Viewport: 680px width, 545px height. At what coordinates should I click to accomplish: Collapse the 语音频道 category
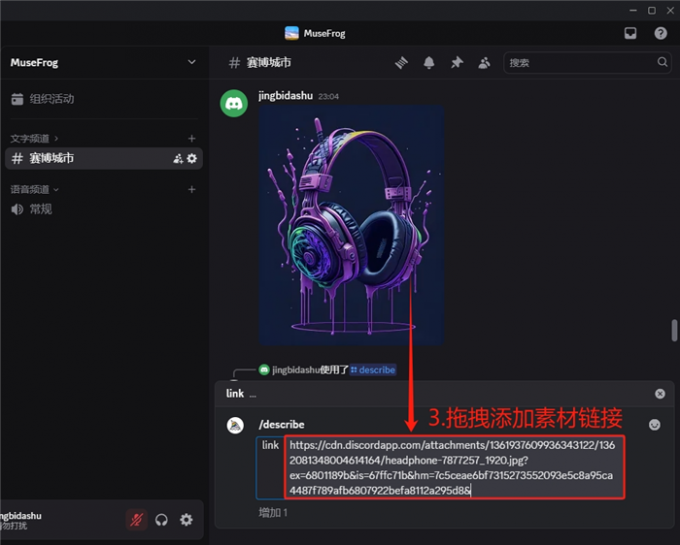(x=34, y=189)
